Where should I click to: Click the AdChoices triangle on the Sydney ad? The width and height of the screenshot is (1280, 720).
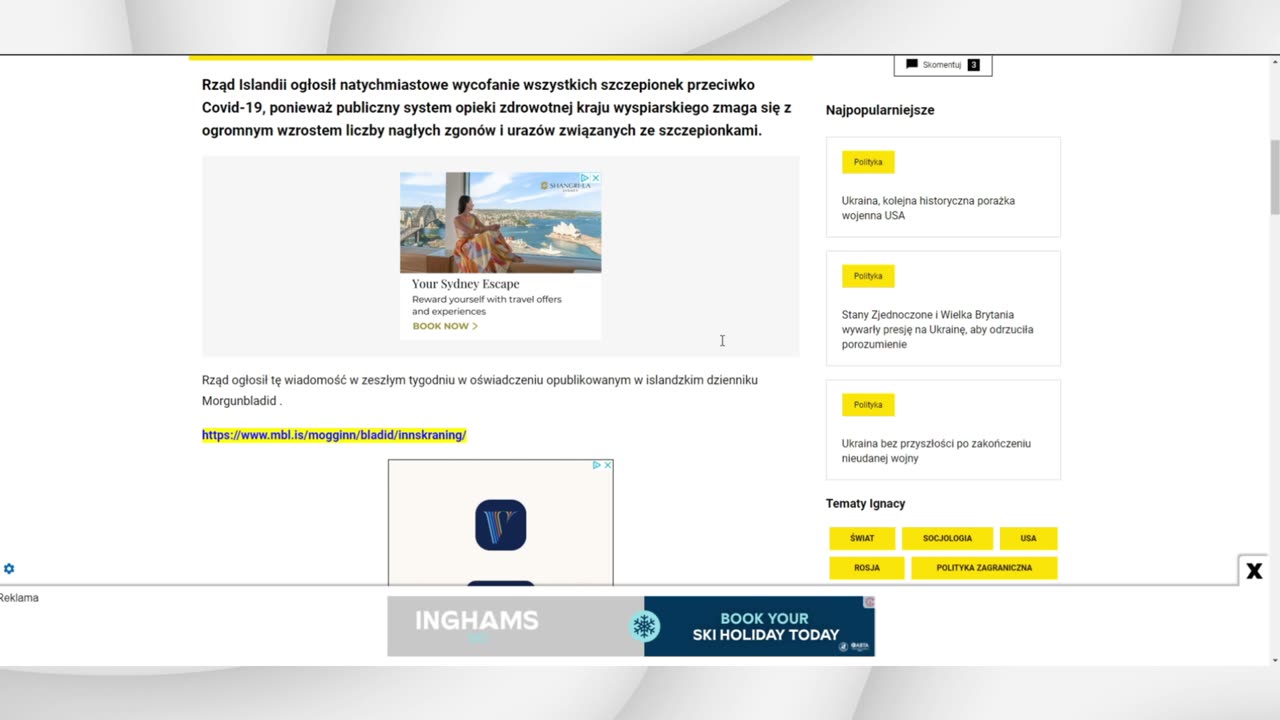click(585, 178)
